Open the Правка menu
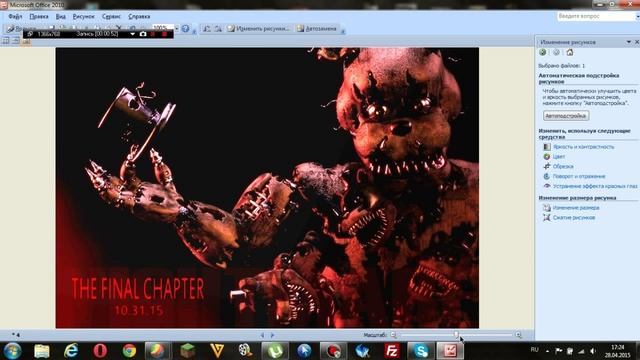Image resolution: width=640 pixels, height=360 pixels. 39,17
